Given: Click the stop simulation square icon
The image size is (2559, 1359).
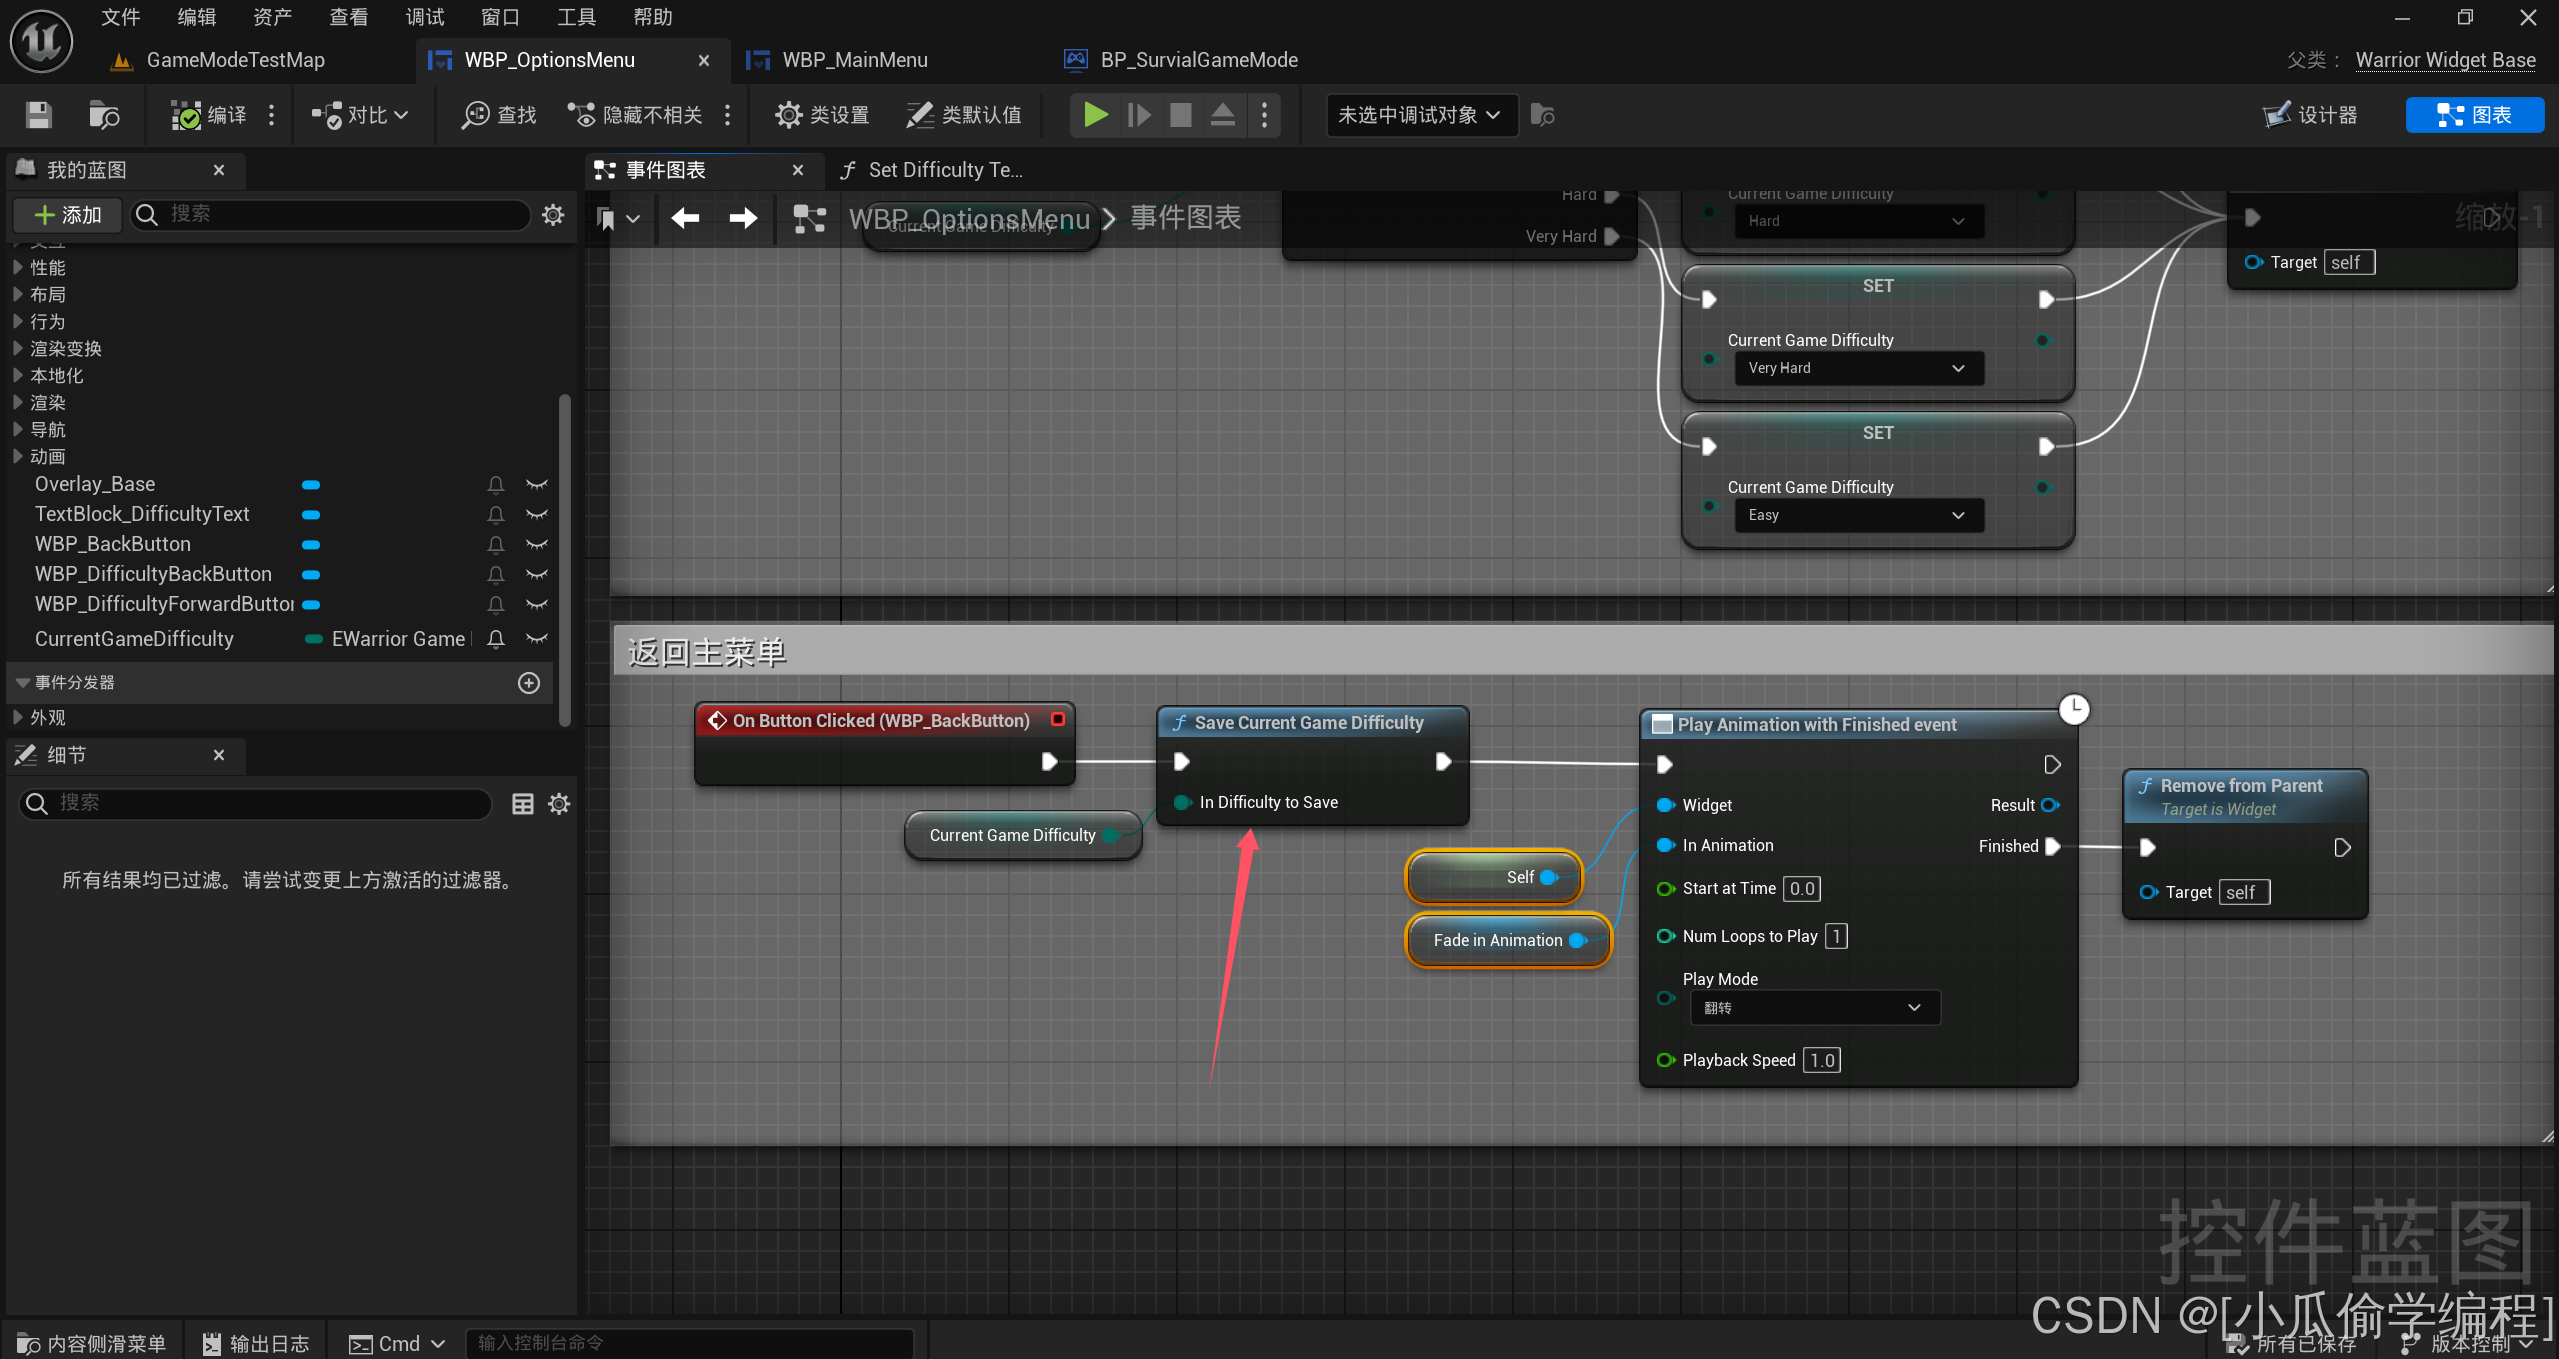Looking at the screenshot, I should tap(1180, 115).
